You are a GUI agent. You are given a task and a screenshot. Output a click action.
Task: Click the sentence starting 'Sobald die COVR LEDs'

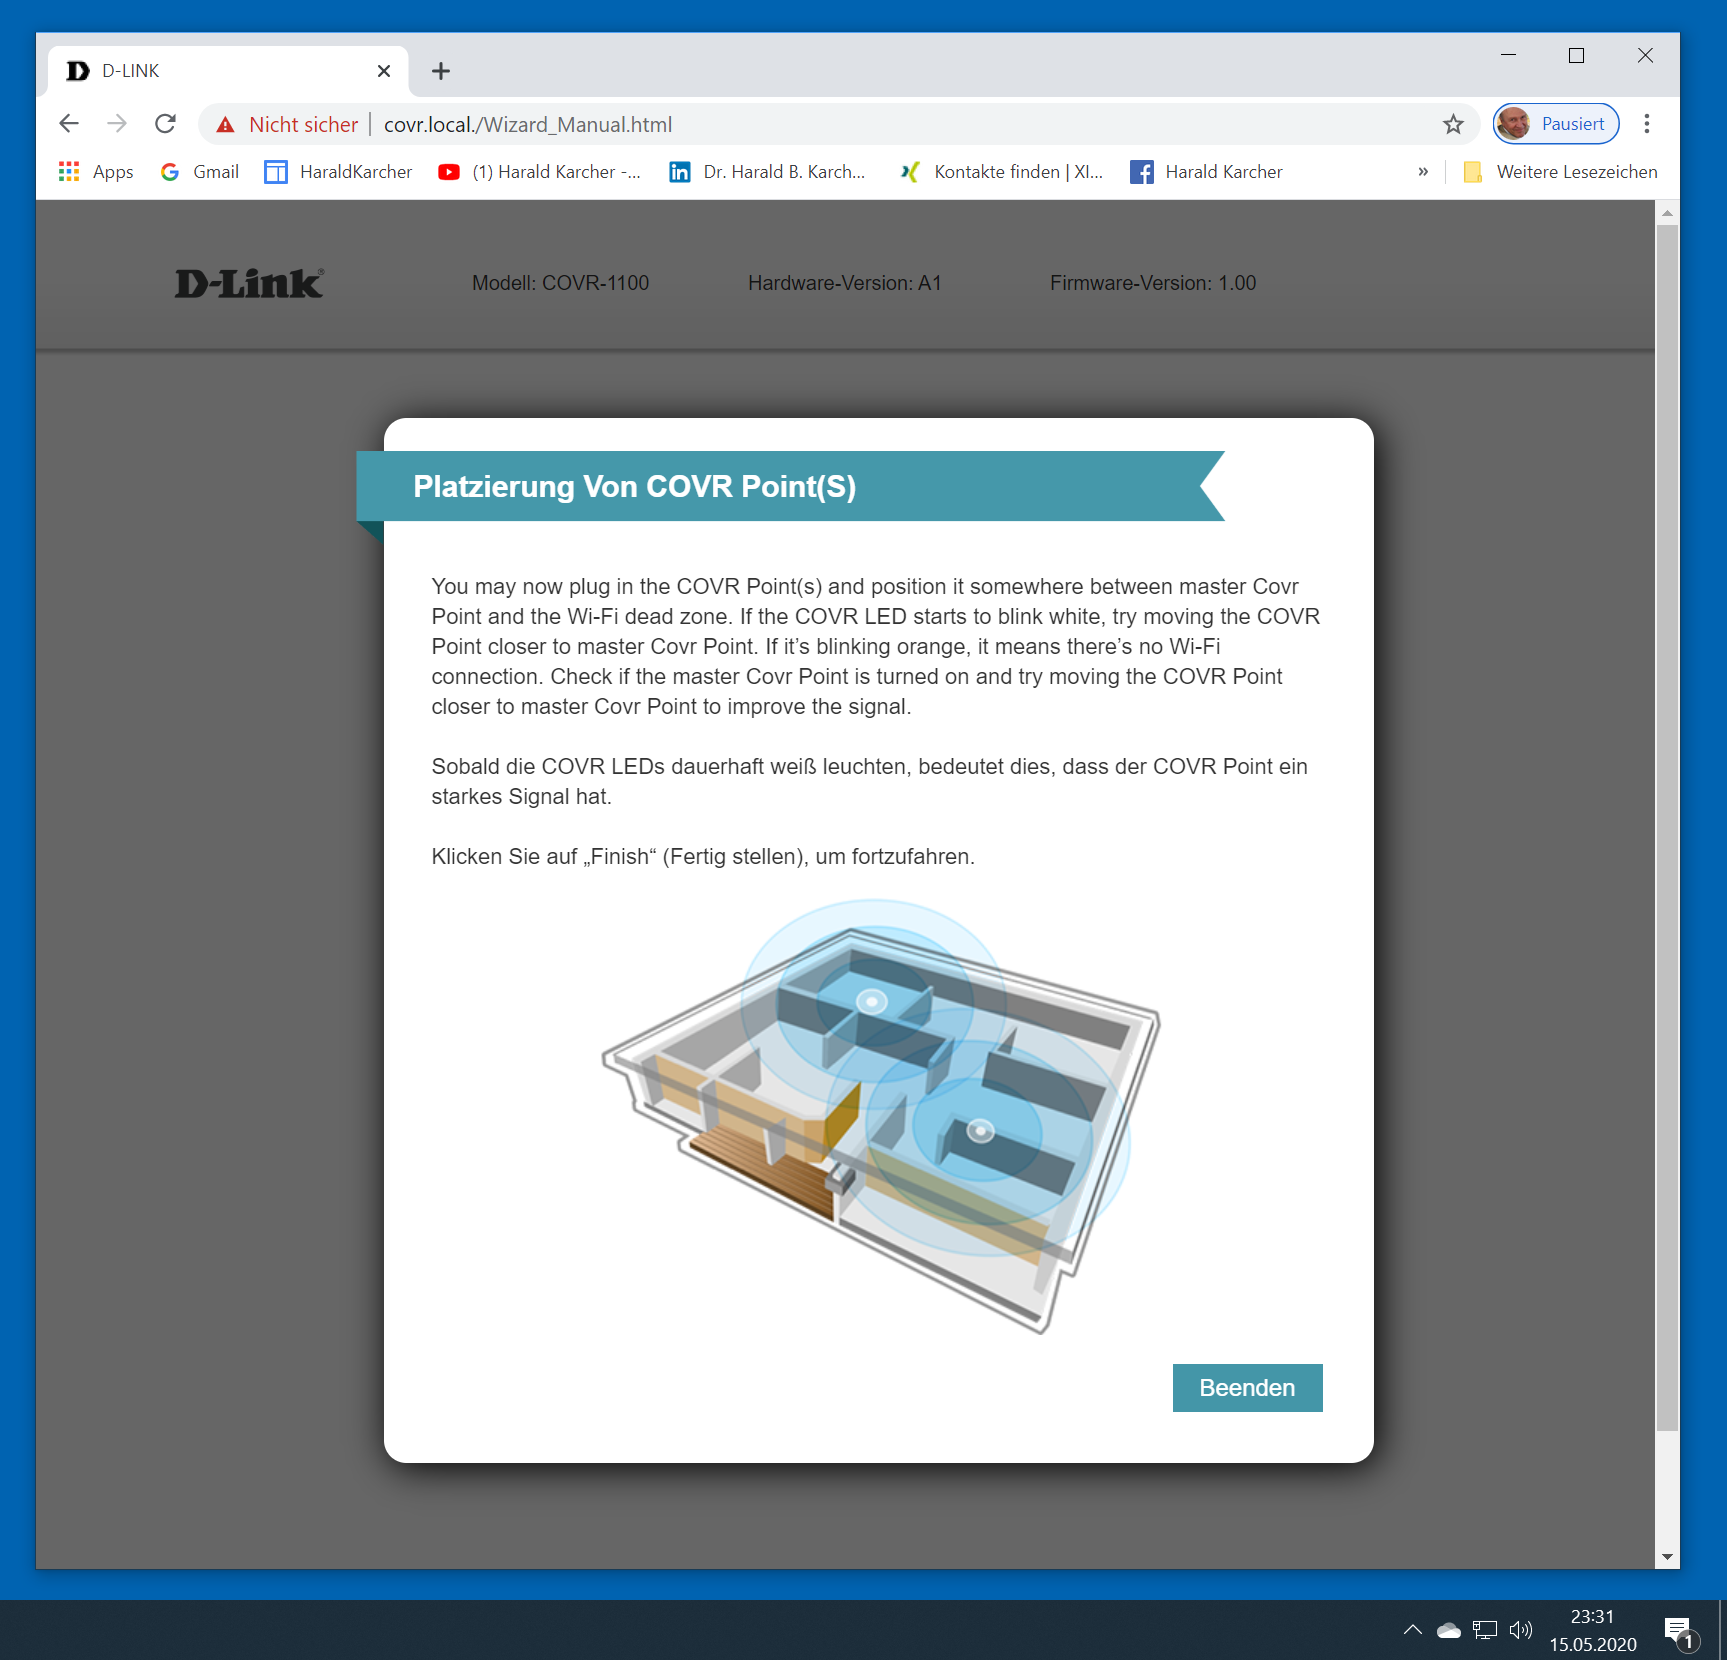[870, 781]
